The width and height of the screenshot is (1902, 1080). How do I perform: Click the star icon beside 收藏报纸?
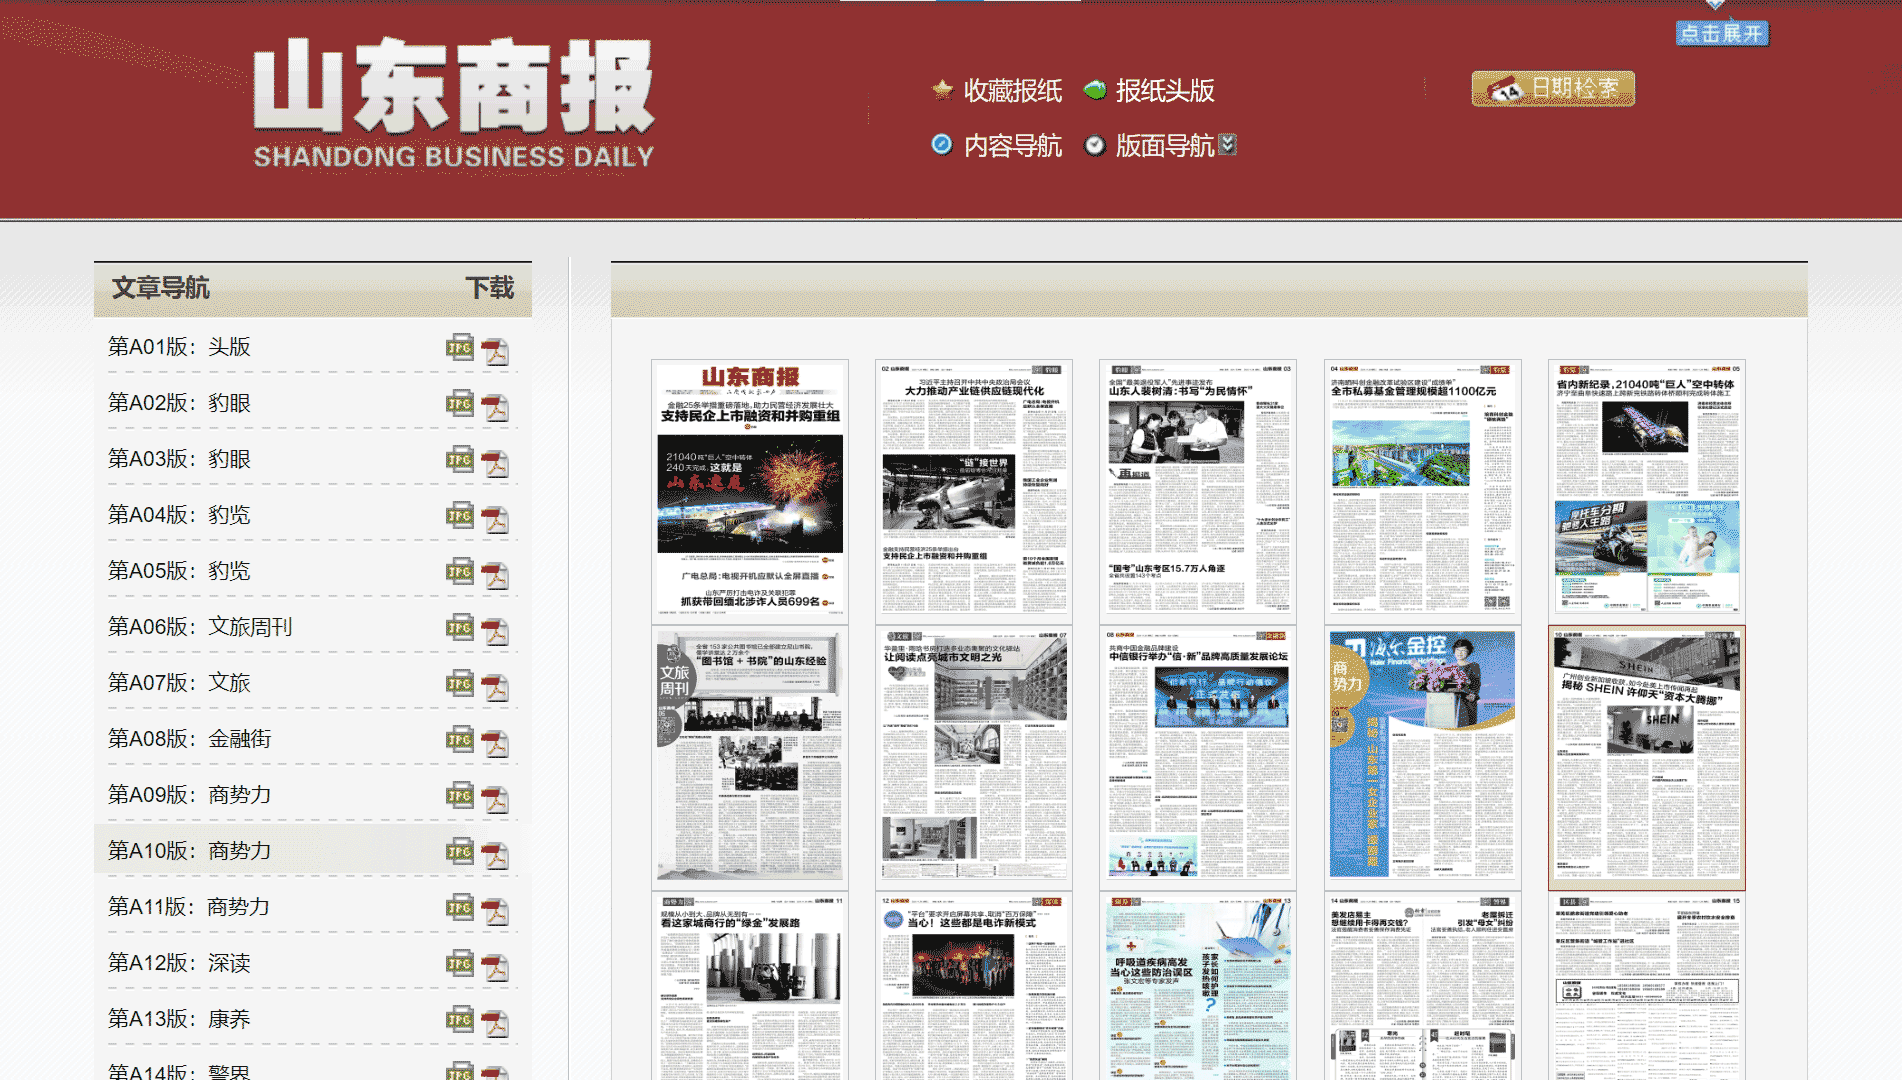tap(942, 90)
